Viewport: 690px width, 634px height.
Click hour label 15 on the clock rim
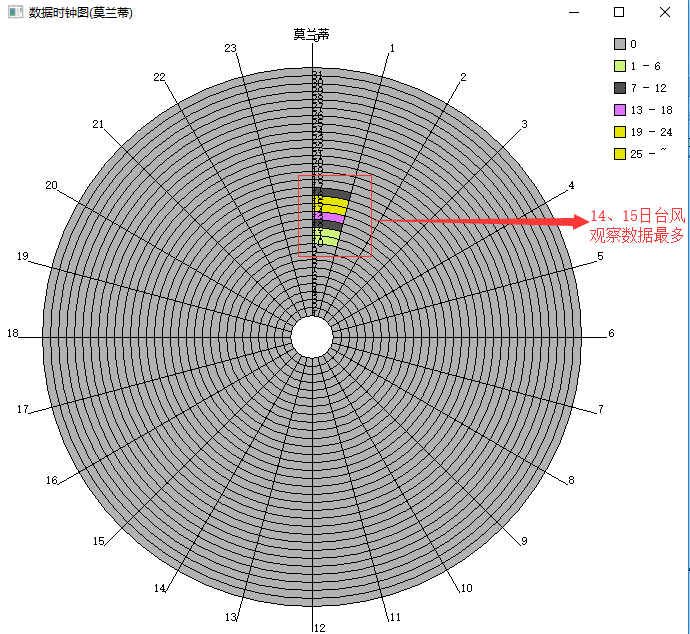99,541
